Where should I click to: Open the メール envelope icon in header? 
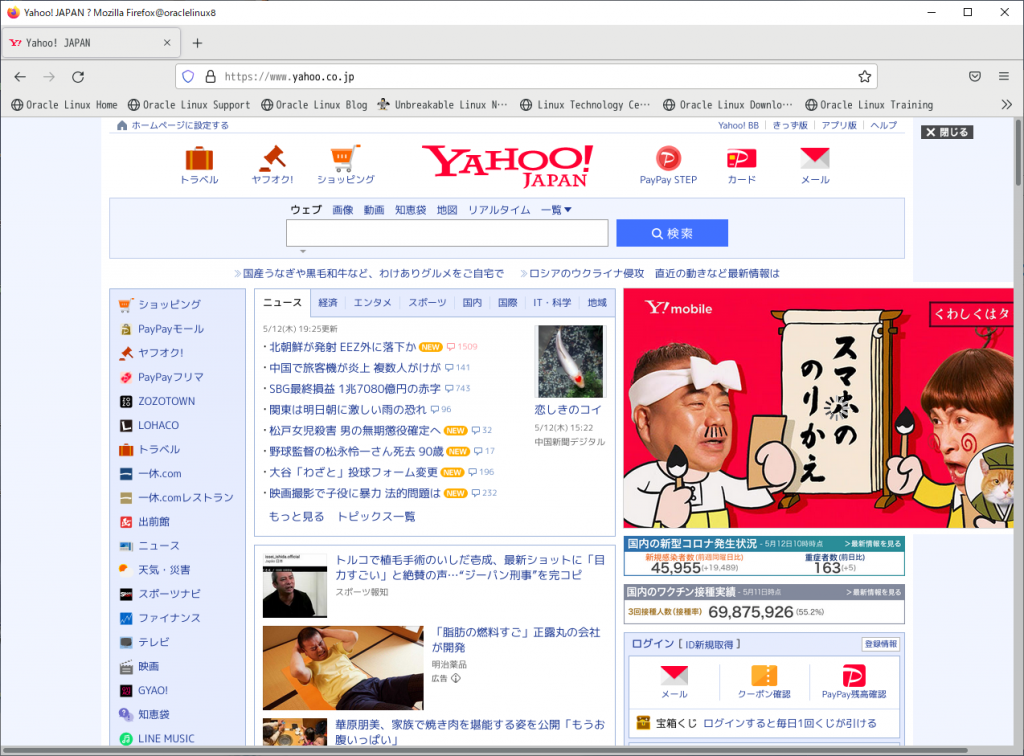point(815,158)
